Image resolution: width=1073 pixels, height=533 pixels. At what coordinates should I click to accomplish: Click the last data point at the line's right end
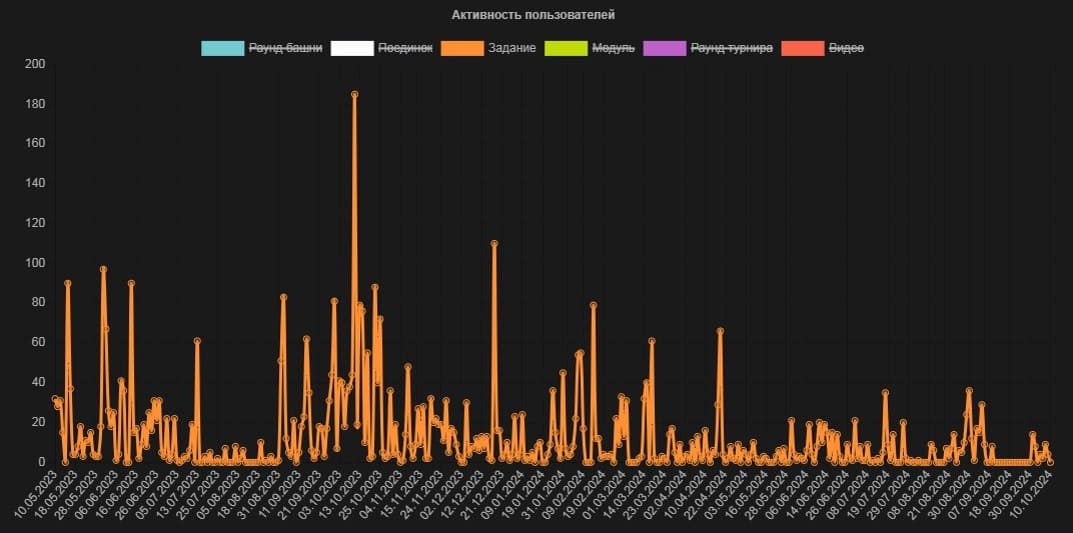click(1050, 462)
